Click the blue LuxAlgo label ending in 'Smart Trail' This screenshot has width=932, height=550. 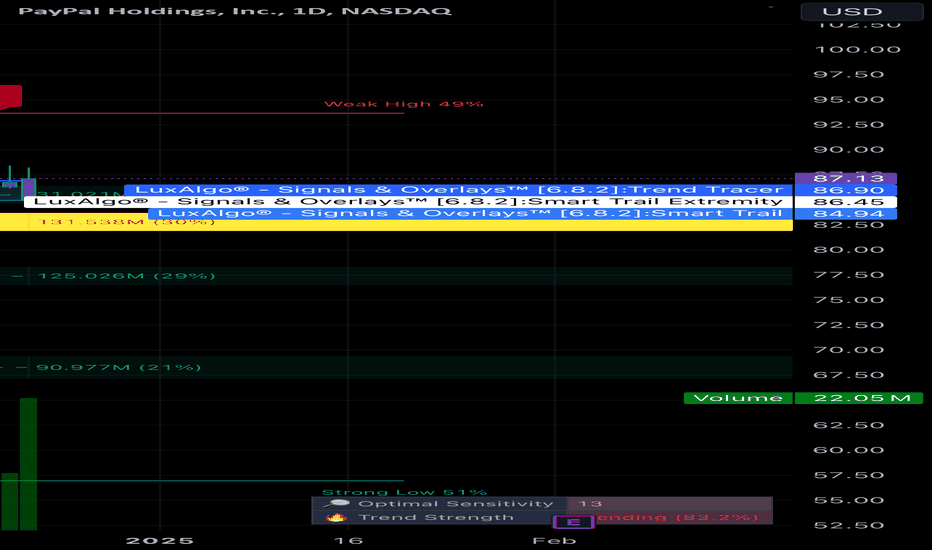click(470, 213)
